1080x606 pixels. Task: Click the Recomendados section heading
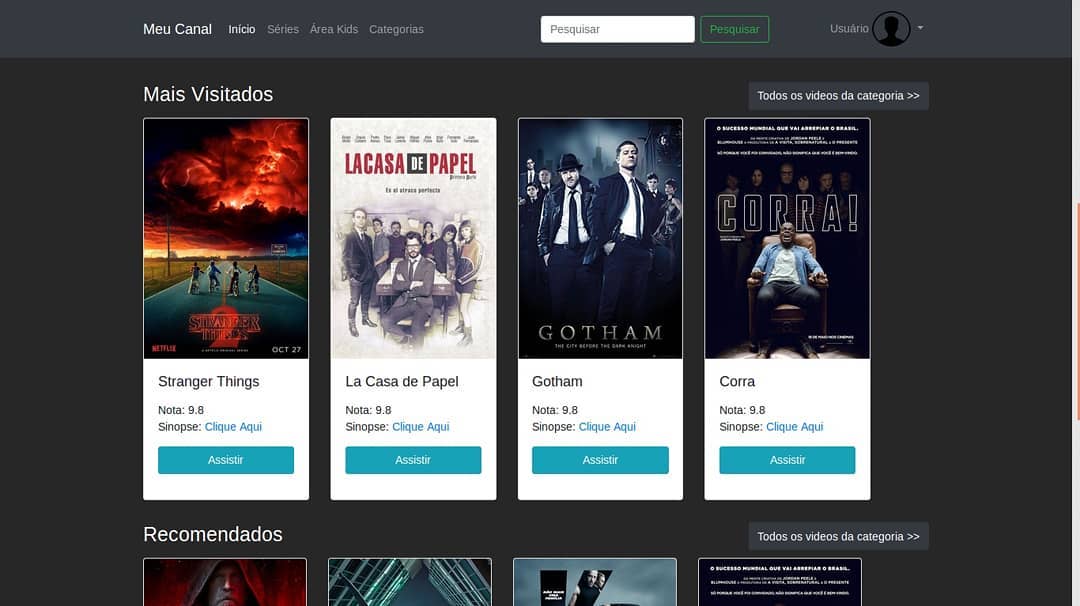[213, 534]
